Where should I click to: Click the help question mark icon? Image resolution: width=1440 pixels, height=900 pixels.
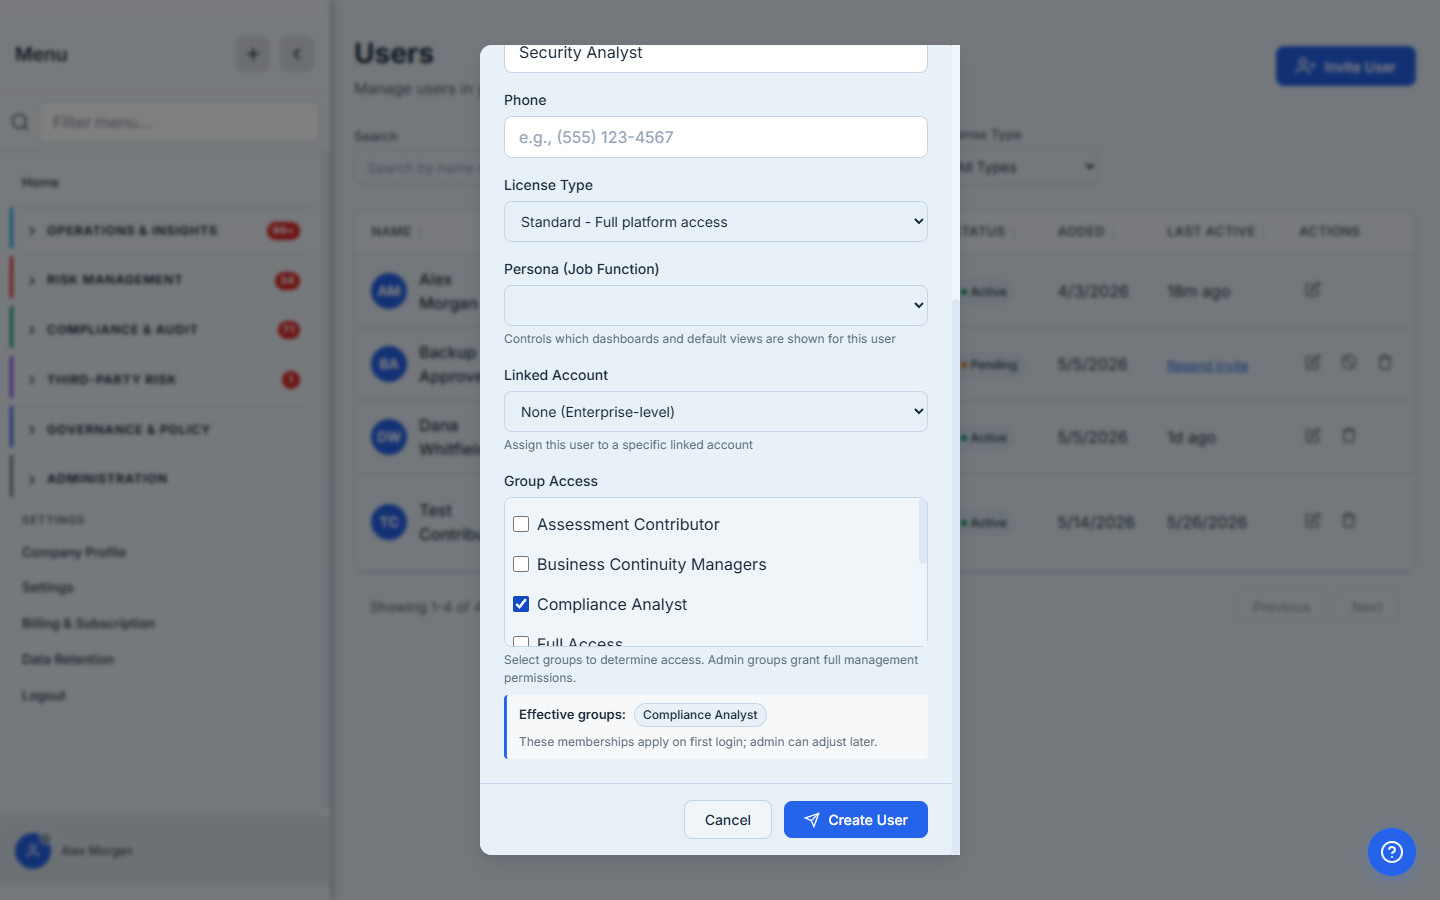[x=1391, y=852]
